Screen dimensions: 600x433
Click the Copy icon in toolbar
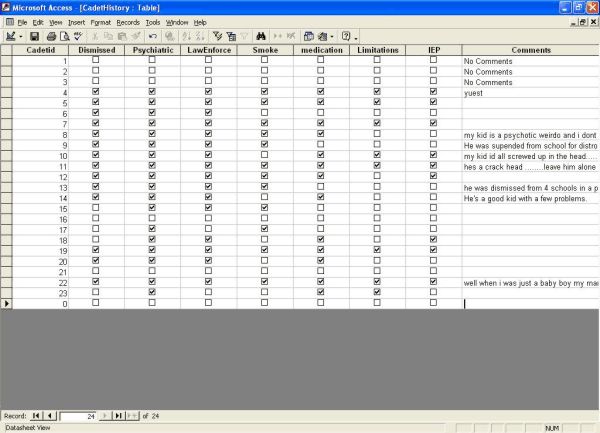(108, 36)
